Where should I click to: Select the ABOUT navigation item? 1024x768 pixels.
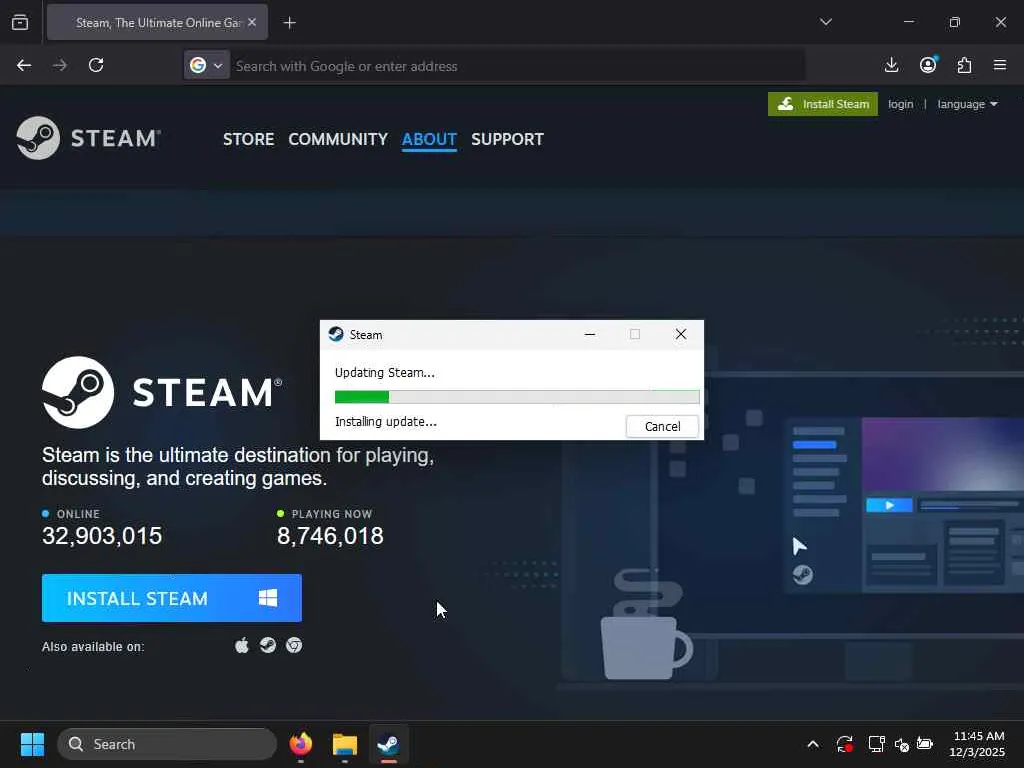click(429, 139)
